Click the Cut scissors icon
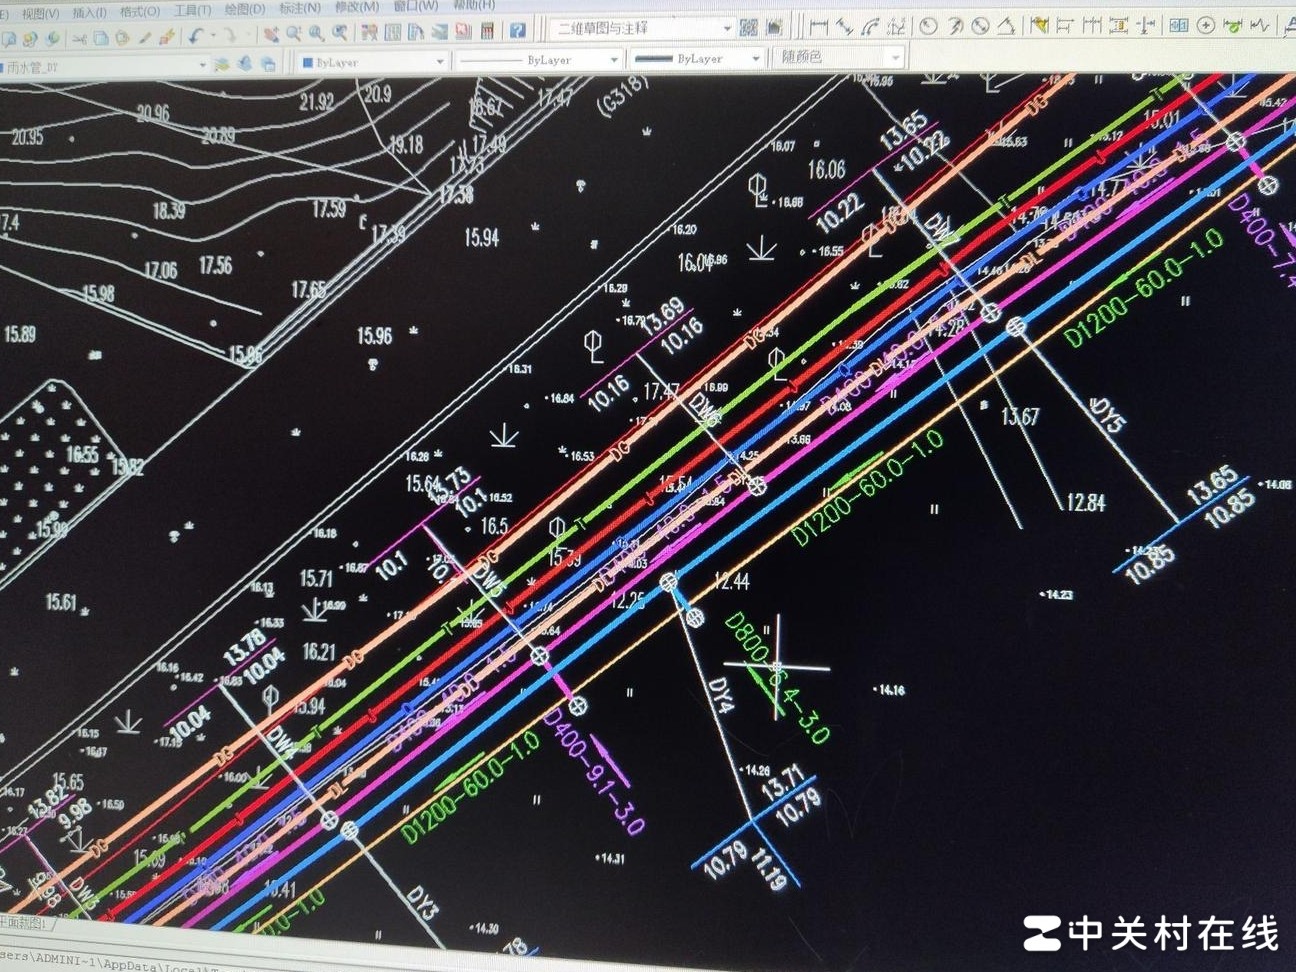1296x972 pixels. (79, 38)
